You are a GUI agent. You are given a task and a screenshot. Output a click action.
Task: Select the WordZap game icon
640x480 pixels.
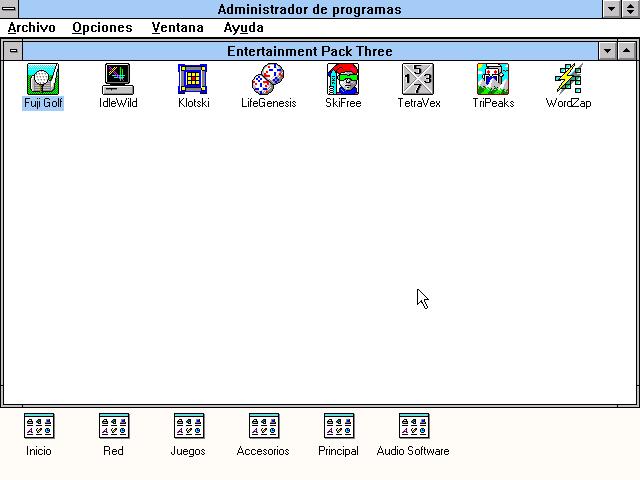pos(568,79)
